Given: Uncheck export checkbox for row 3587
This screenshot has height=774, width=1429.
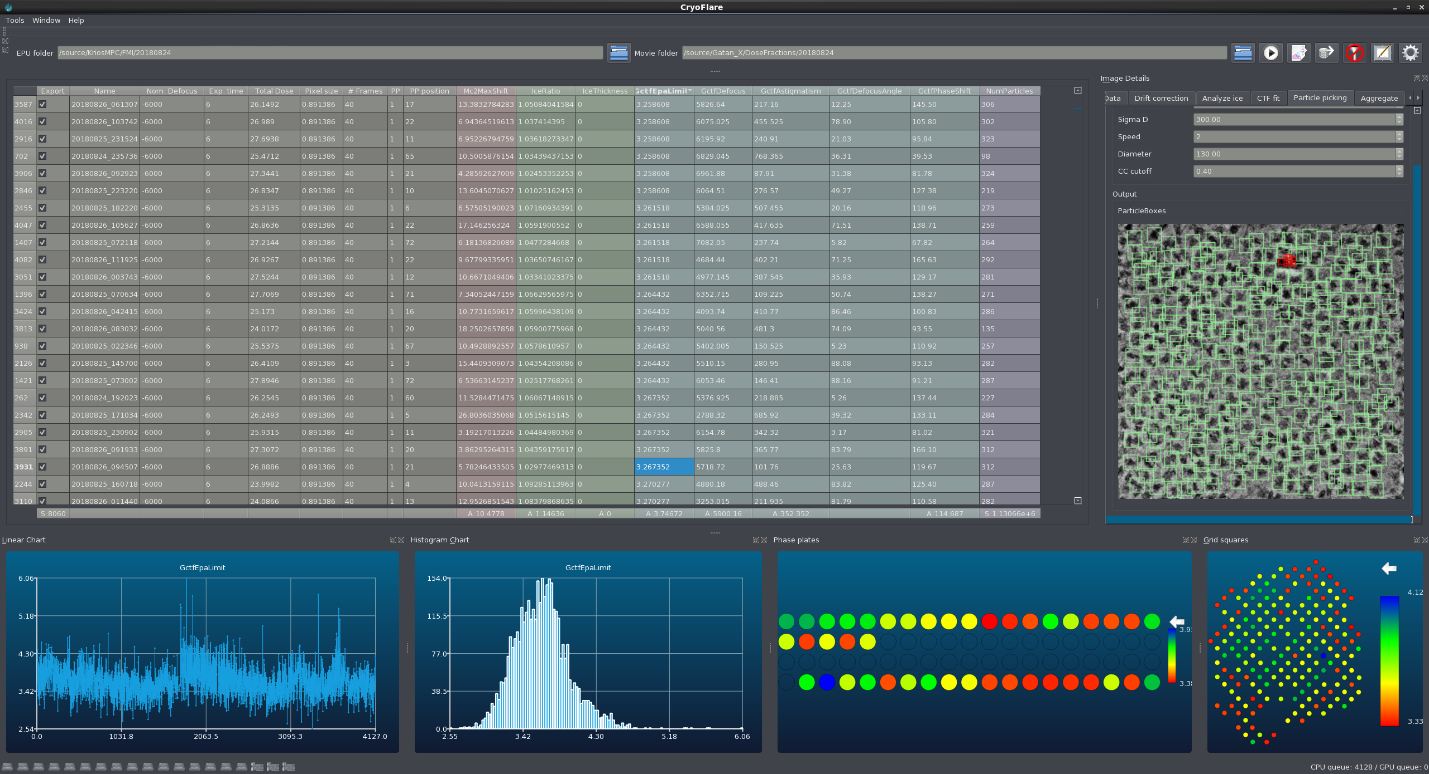Looking at the screenshot, I should [42, 104].
